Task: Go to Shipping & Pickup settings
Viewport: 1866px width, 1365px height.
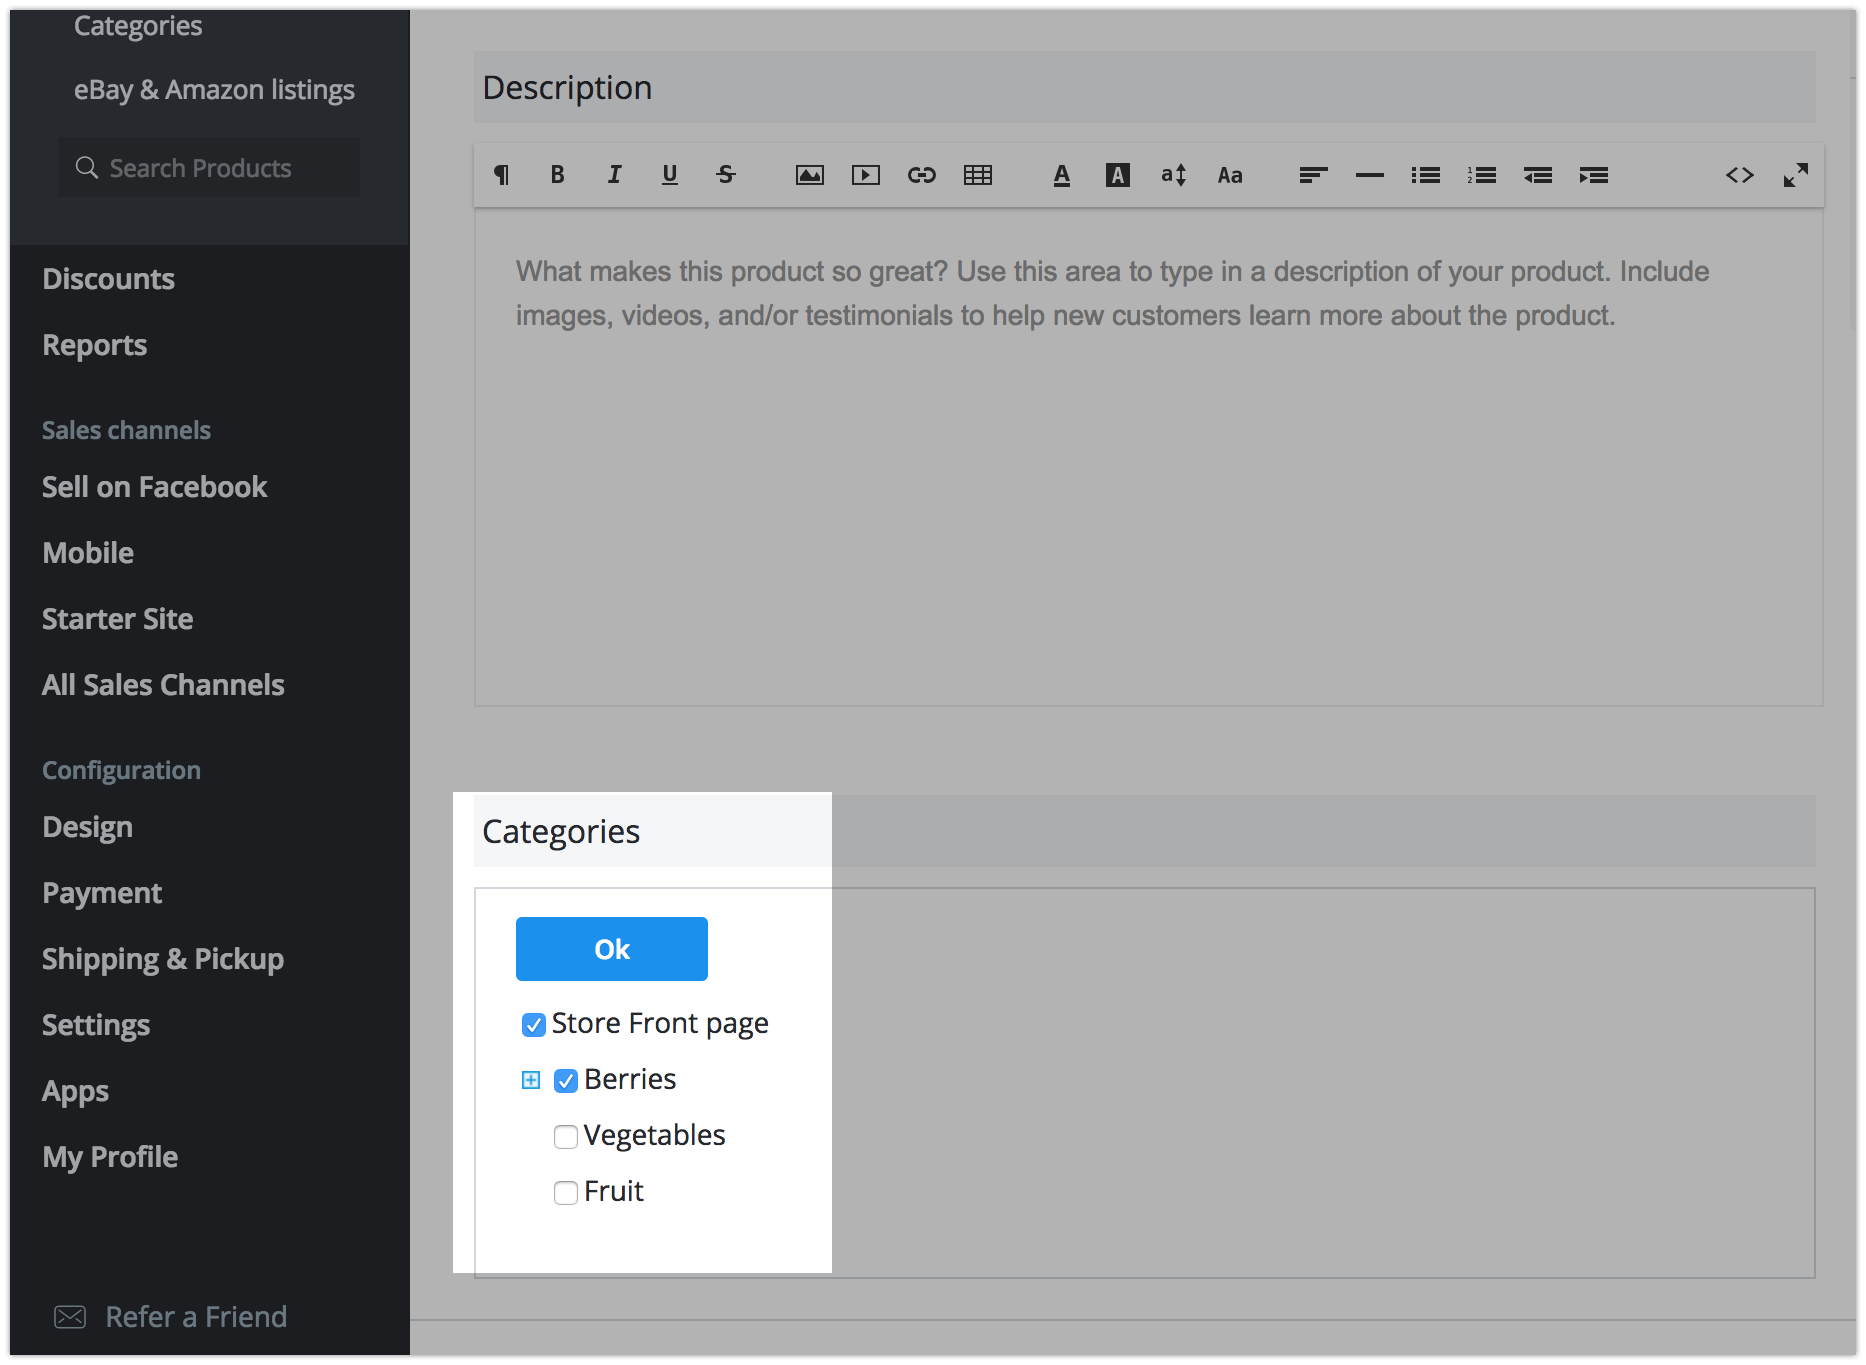Action: click(x=163, y=959)
